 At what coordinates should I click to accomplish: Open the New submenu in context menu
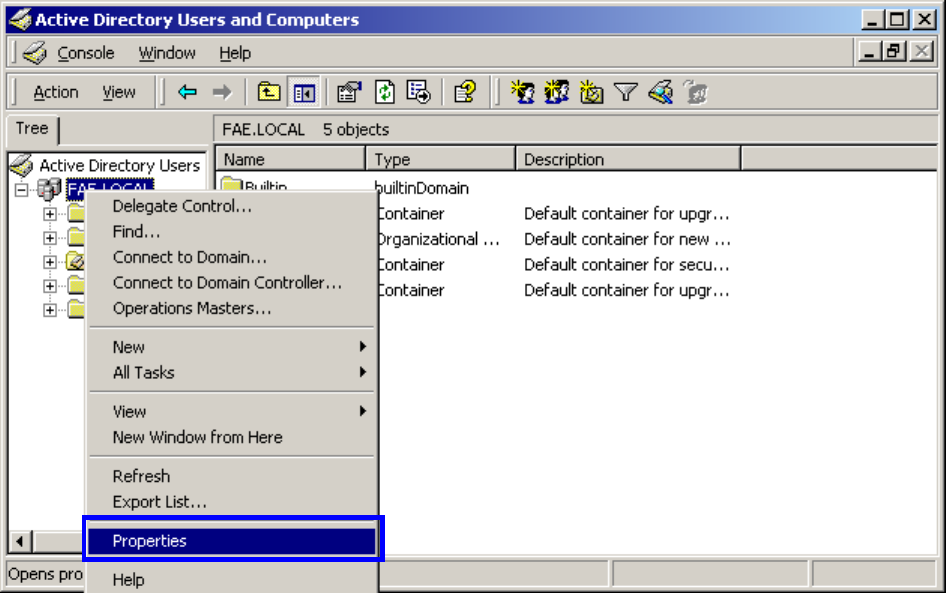[232, 347]
